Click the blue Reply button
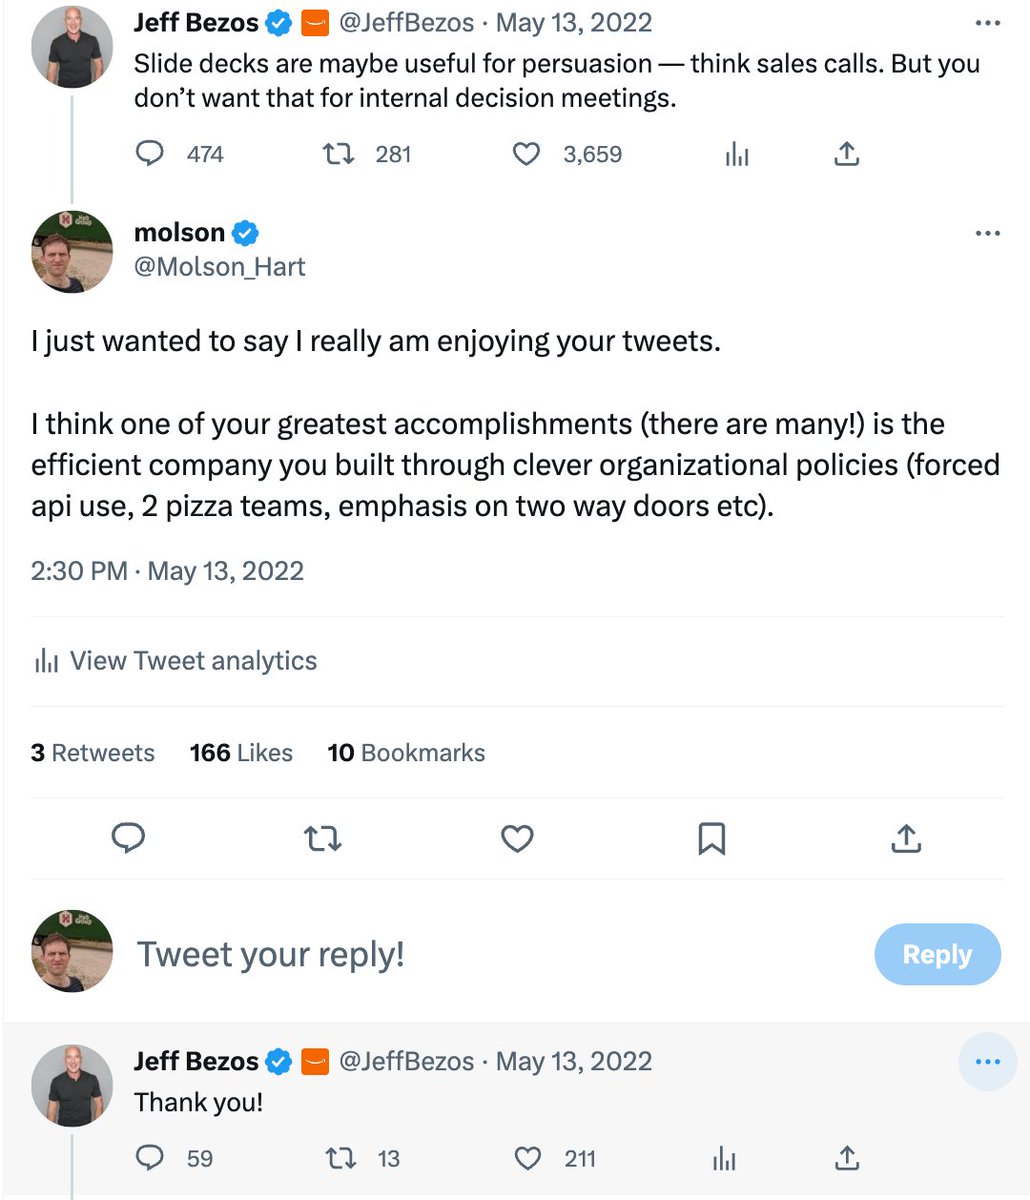This screenshot has width=1030, height=1200. pos(937,955)
